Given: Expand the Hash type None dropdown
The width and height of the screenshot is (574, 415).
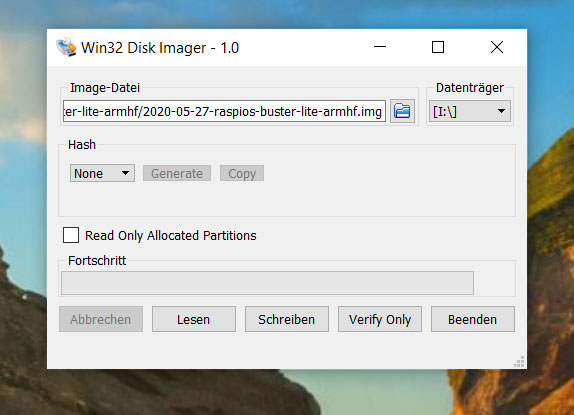Looking at the screenshot, I should (x=102, y=173).
